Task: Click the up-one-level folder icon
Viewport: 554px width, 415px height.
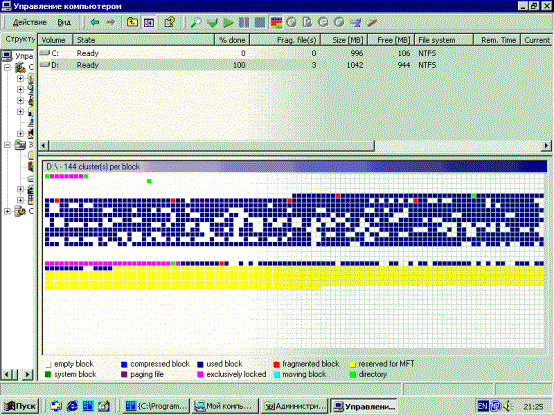Action: click(132, 23)
